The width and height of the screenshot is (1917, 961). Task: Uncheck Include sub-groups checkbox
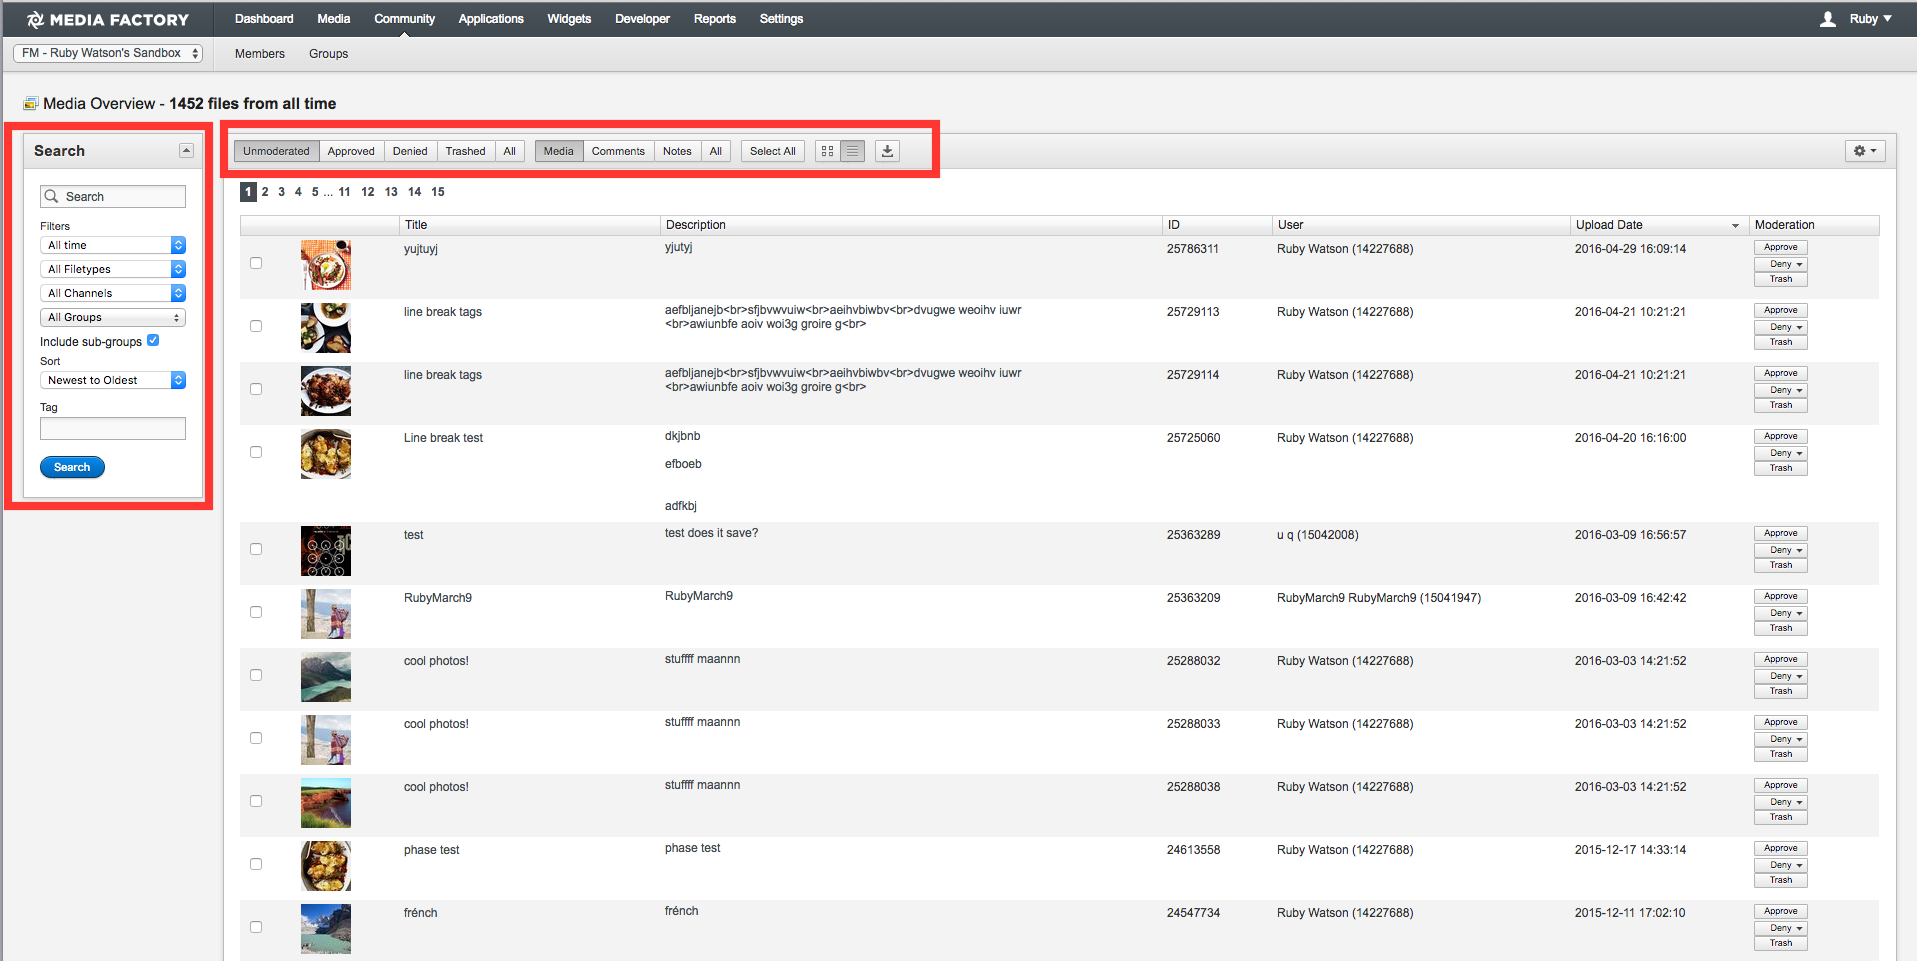tap(153, 340)
